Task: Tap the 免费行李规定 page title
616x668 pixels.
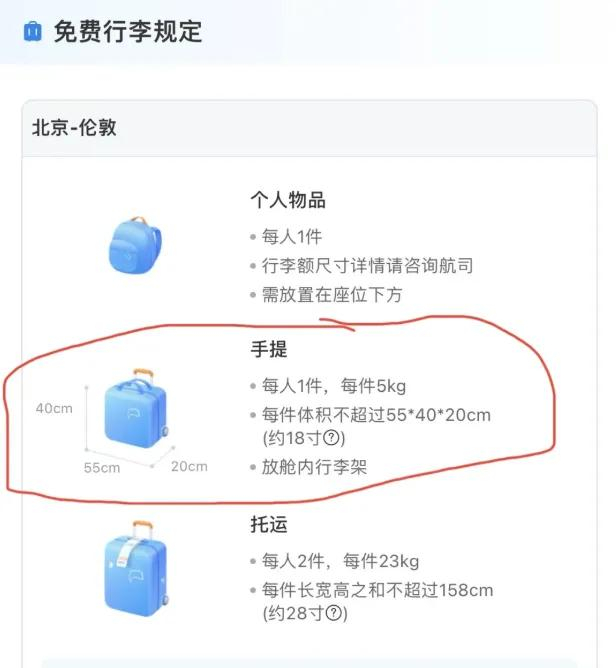Action: [x=128, y=32]
